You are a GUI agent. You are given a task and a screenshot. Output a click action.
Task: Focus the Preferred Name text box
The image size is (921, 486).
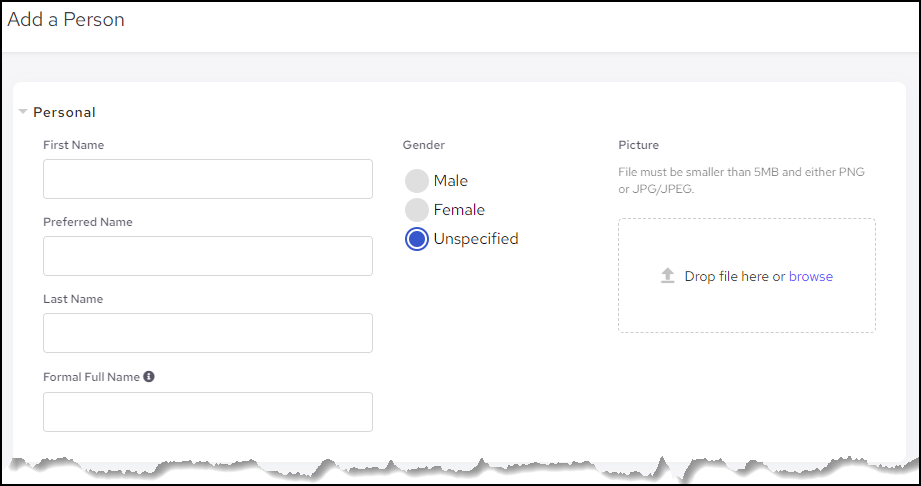207,256
